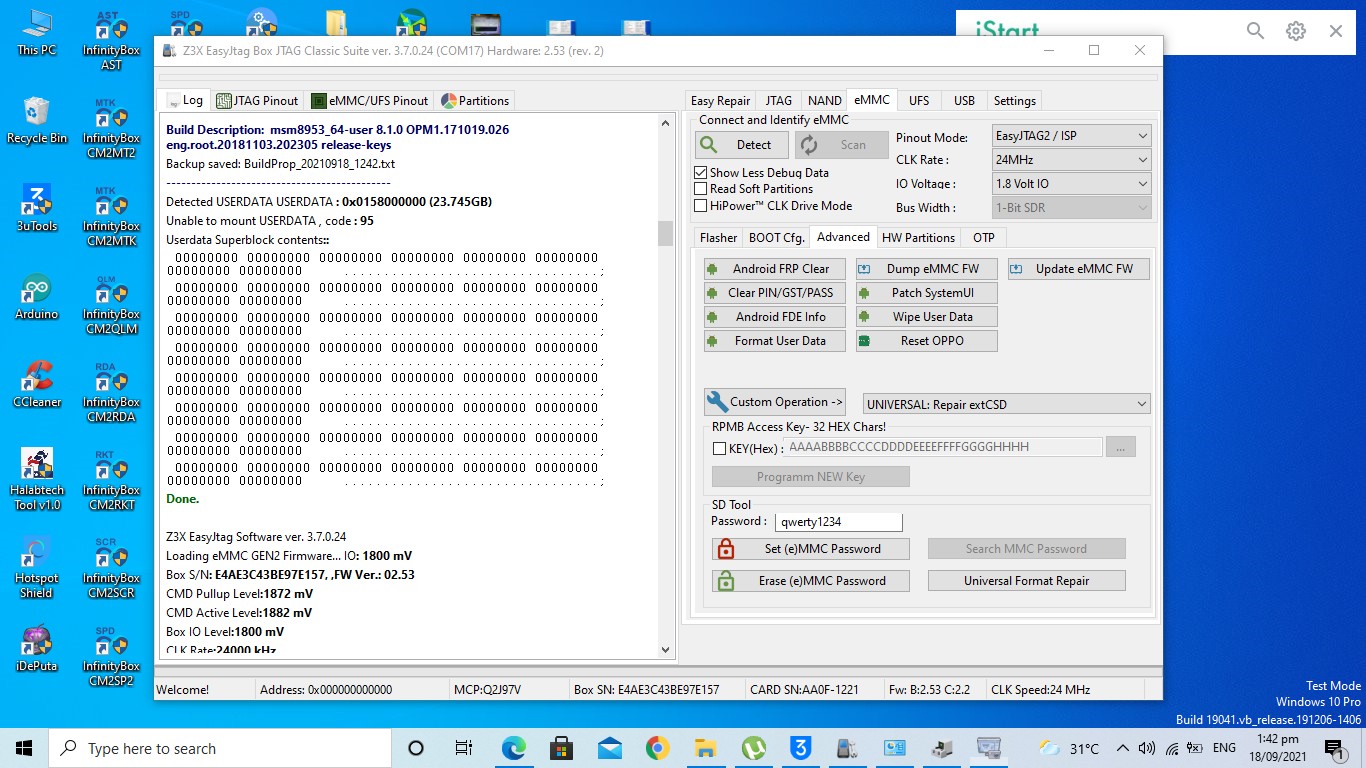Open InfinityBox CM2RDA desktop shortcut
Image resolution: width=1366 pixels, height=768 pixels.
coord(111,393)
